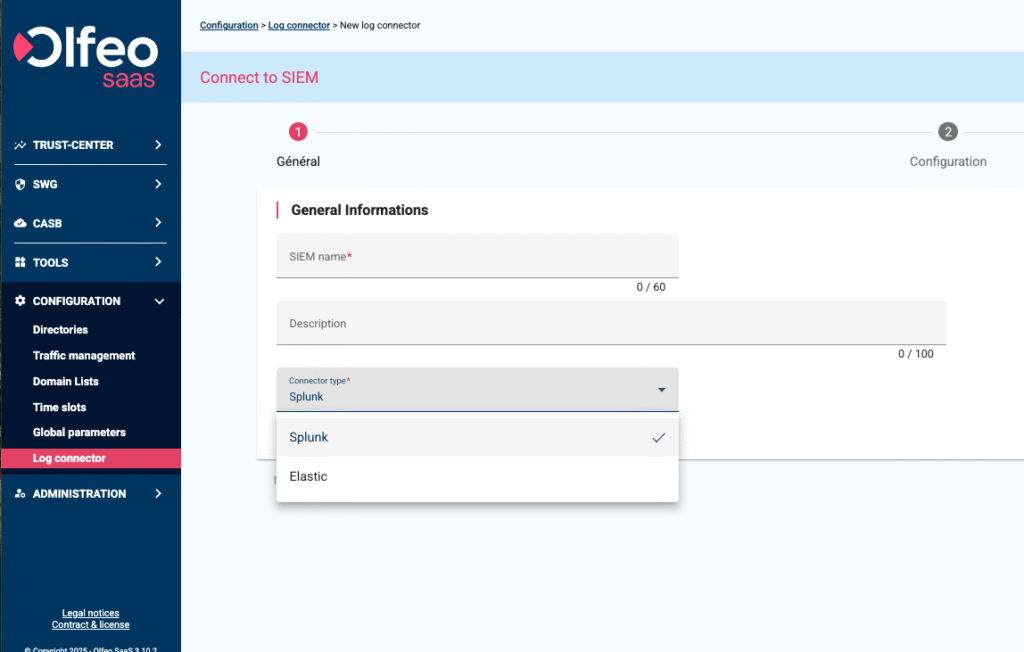Click the Tools grid icon

pyautogui.click(x=20, y=262)
